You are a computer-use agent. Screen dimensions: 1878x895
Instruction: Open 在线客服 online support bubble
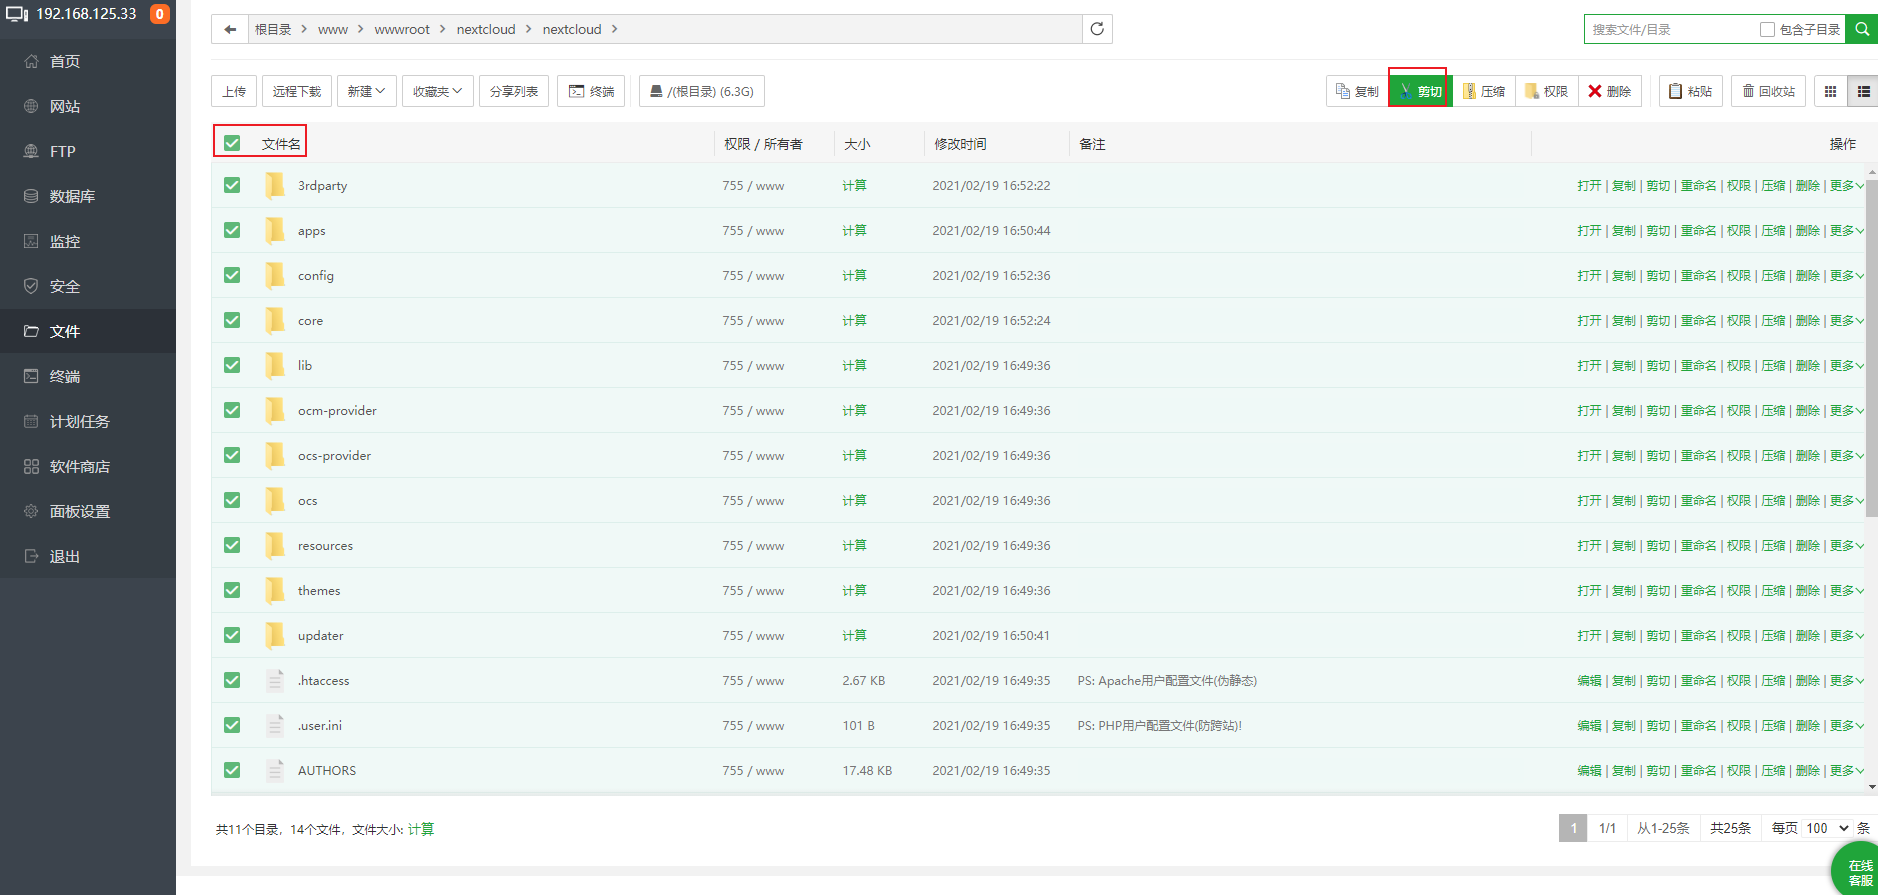tap(1858, 872)
